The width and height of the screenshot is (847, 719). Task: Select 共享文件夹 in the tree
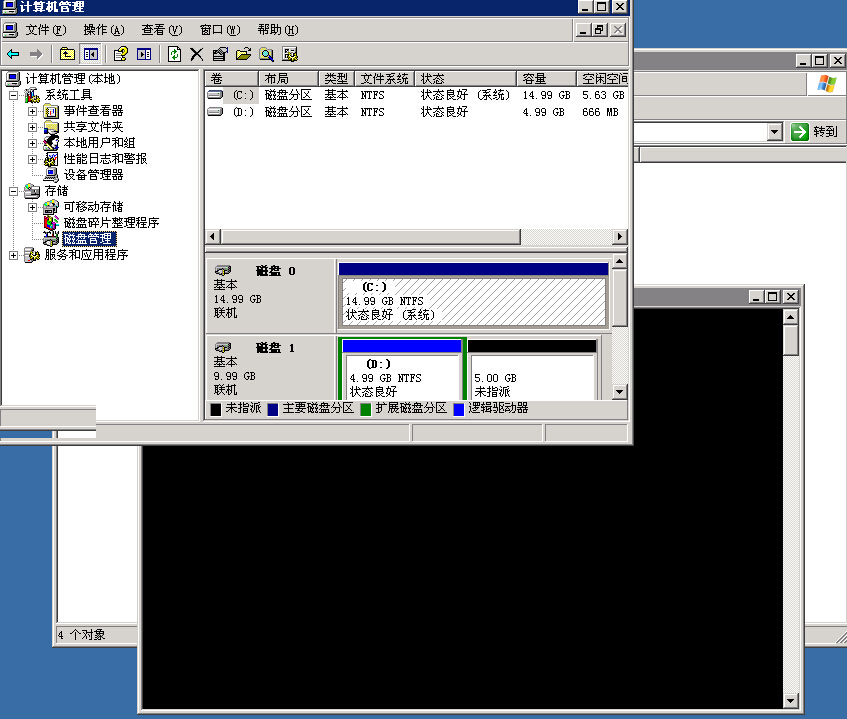tap(93, 127)
